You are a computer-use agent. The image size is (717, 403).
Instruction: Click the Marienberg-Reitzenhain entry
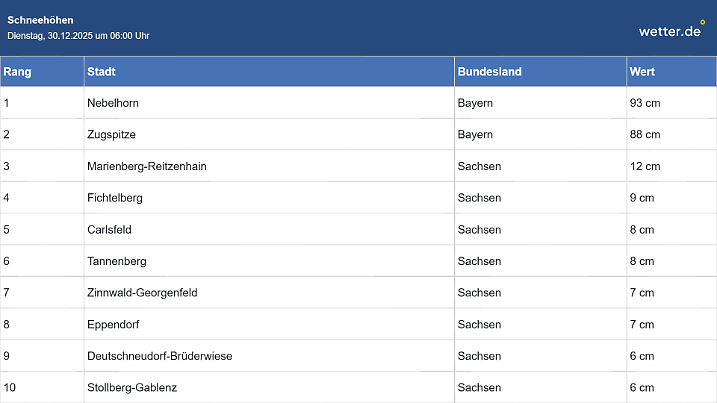(147, 166)
